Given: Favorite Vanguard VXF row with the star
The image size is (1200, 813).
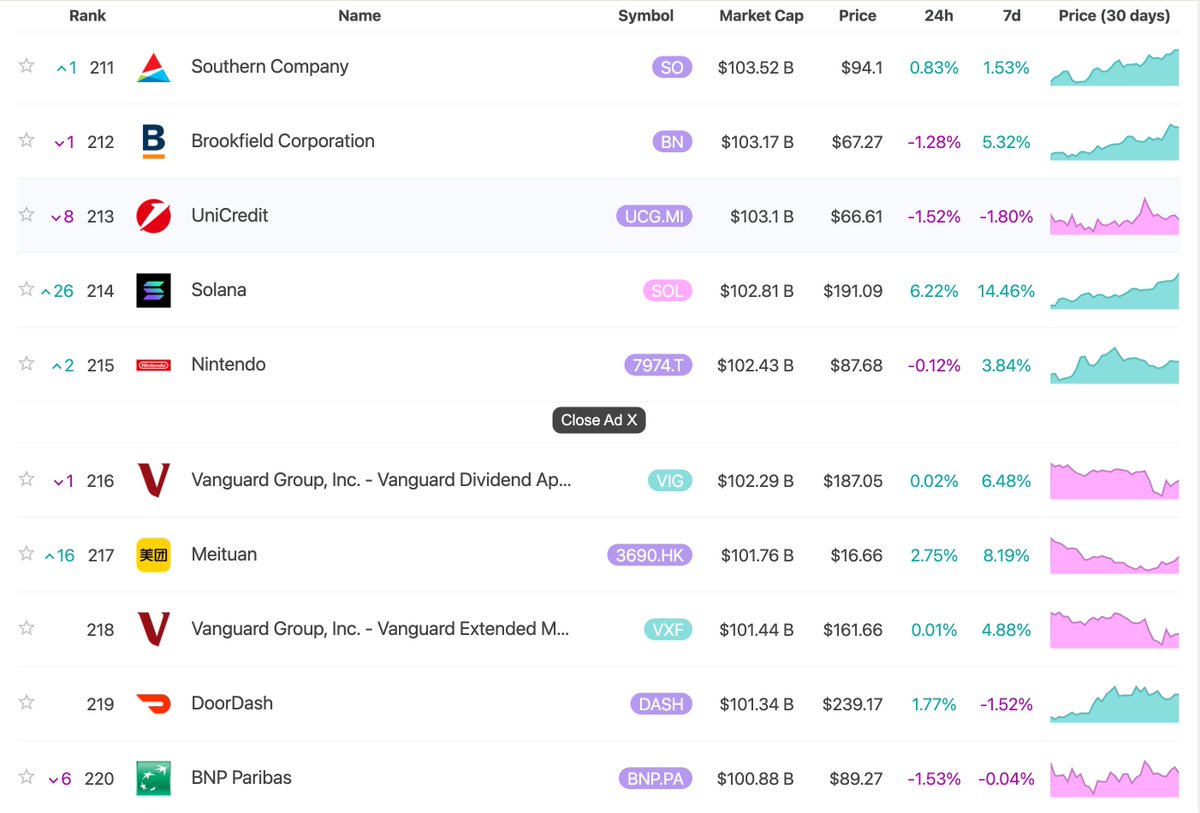Looking at the screenshot, I should click(27, 628).
